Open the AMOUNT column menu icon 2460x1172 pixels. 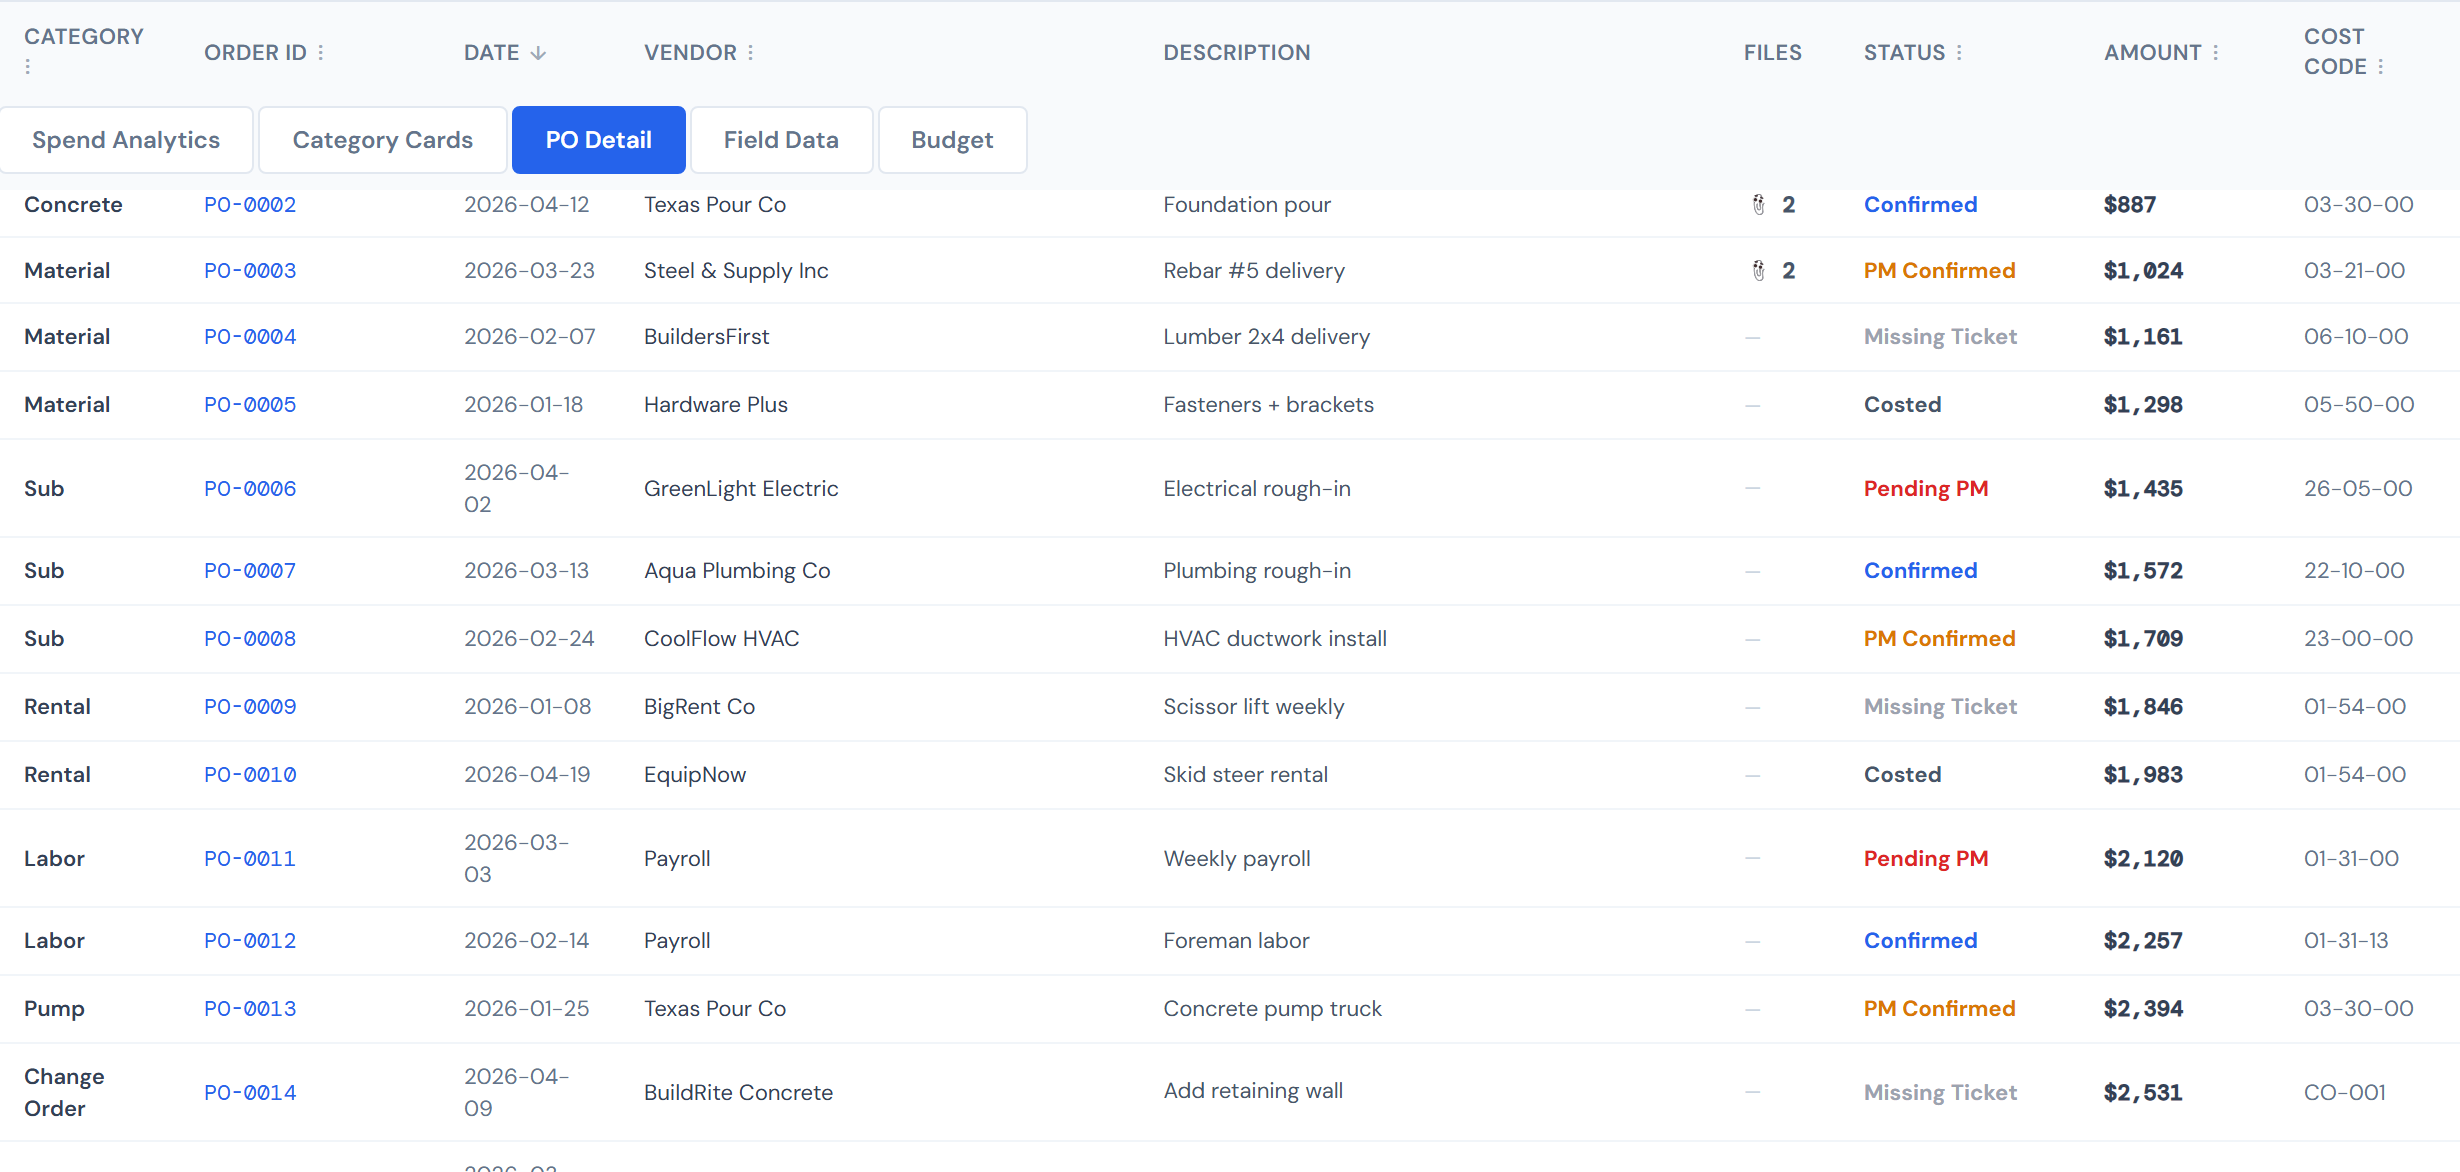click(x=2215, y=52)
